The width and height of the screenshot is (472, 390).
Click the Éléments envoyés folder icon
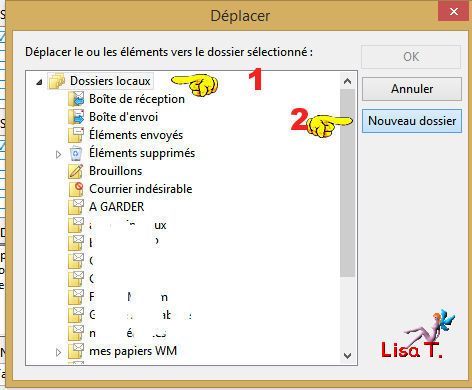pyautogui.click(x=76, y=135)
